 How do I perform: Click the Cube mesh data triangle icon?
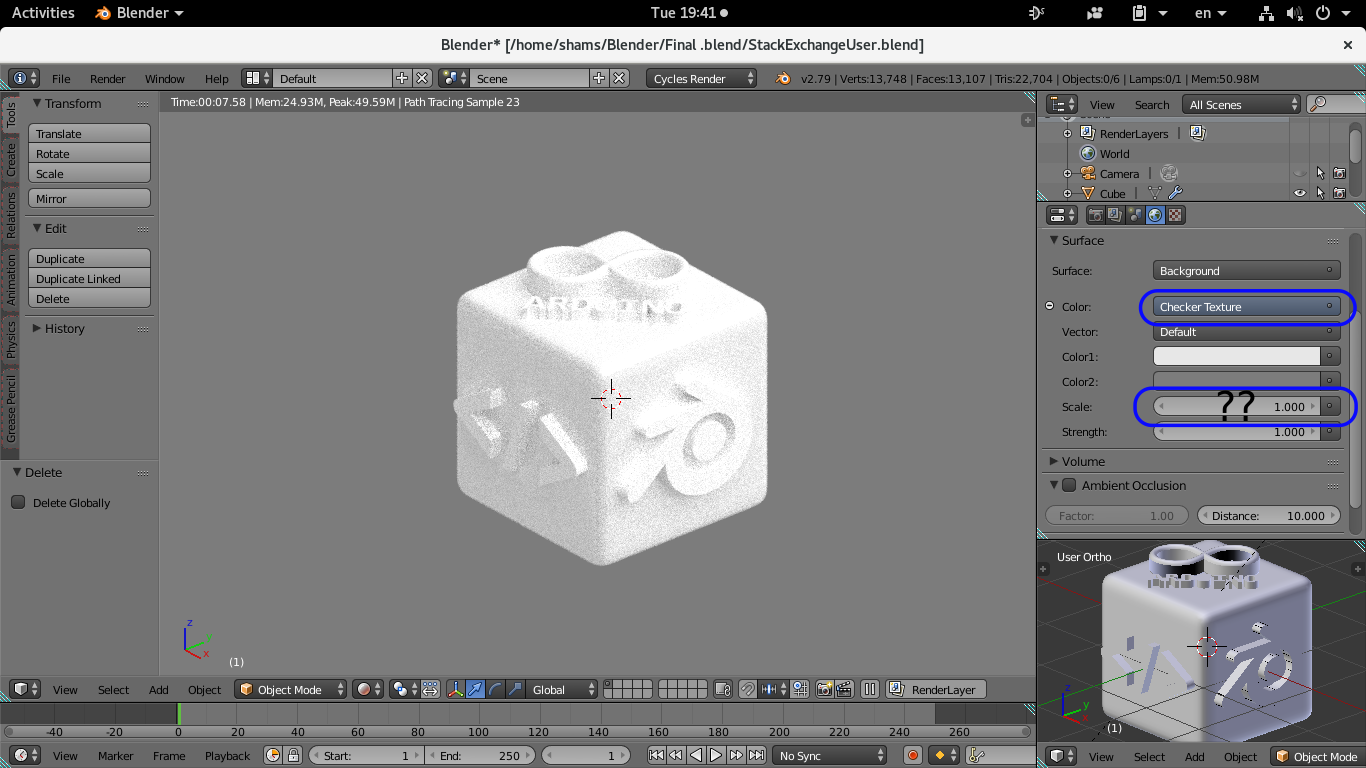(1155, 193)
